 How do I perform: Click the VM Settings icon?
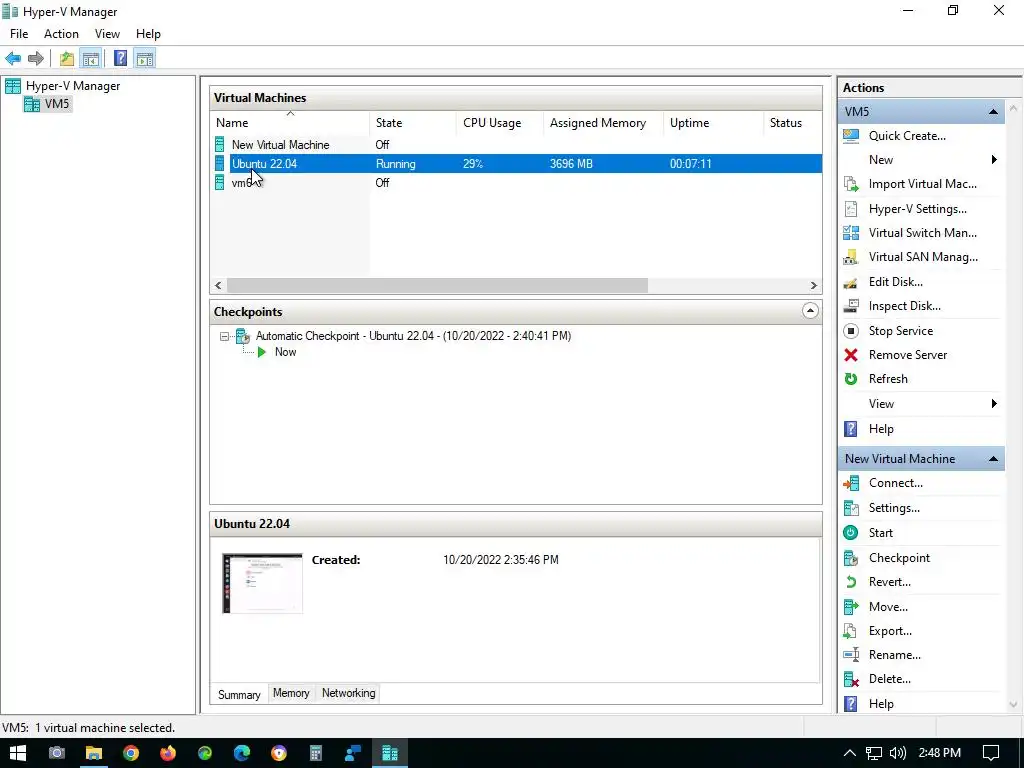tap(851, 508)
